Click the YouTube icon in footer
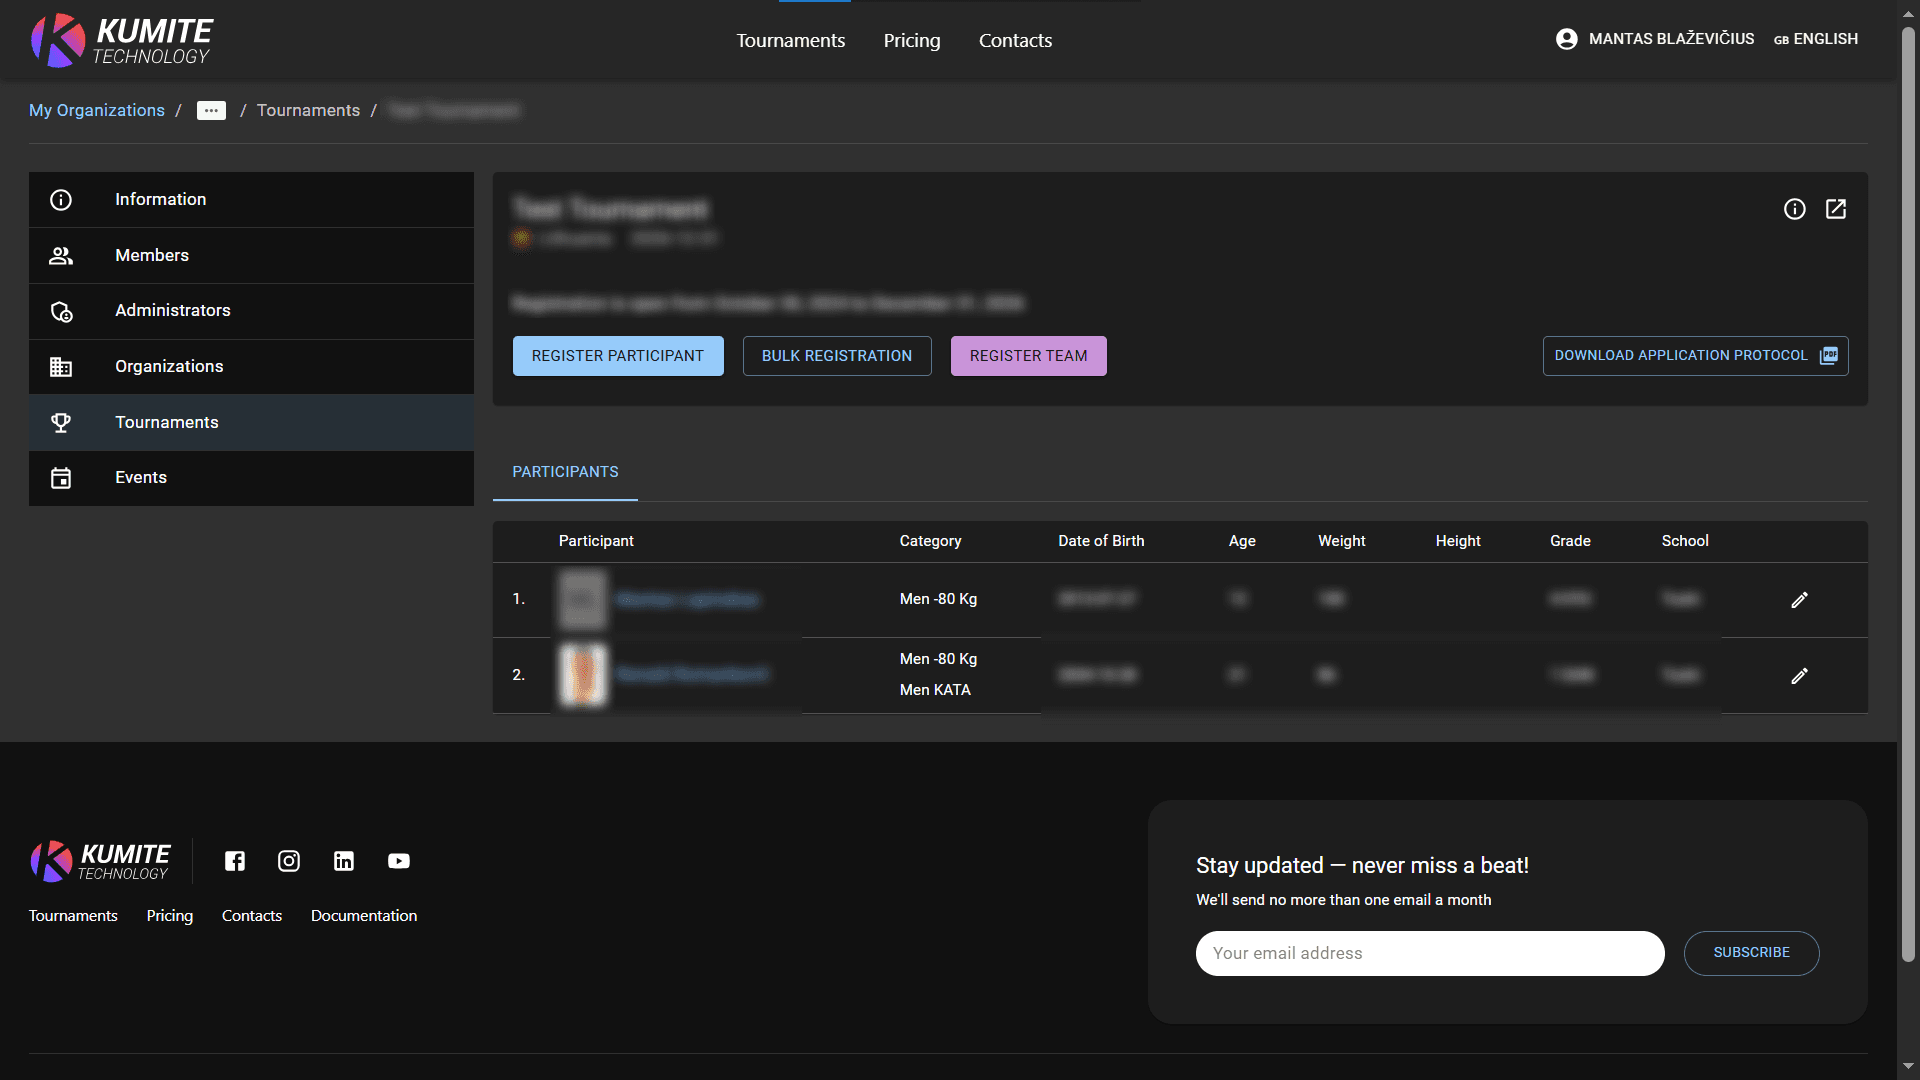Screen dimensions: 1920x1080 (398, 861)
